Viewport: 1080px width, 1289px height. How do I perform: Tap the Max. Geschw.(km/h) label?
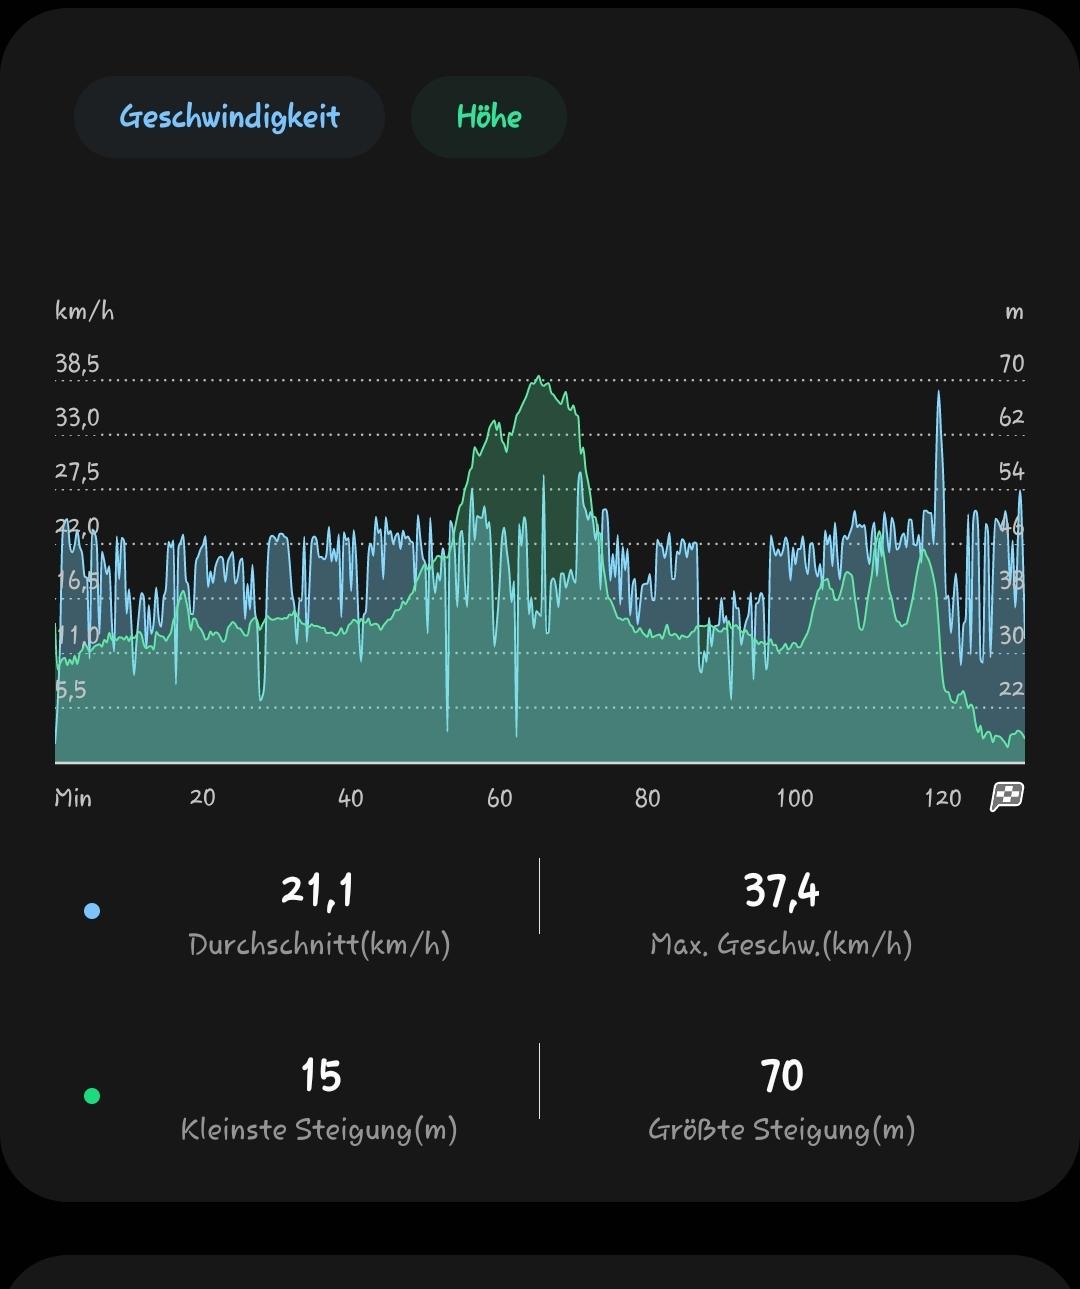pyautogui.click(x=781, y=945)
